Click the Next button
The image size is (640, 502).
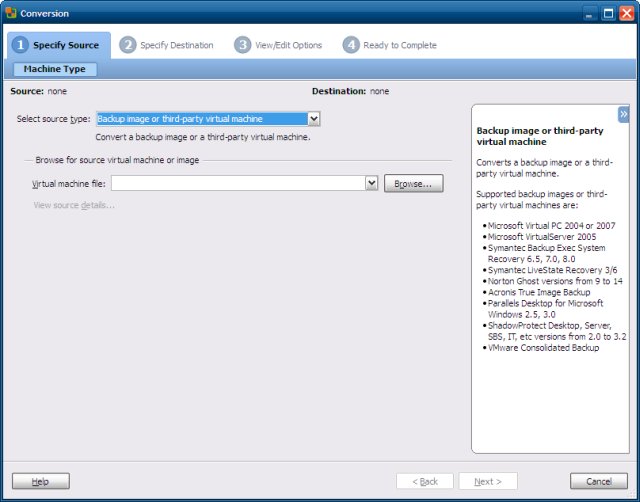click(489, 481)
